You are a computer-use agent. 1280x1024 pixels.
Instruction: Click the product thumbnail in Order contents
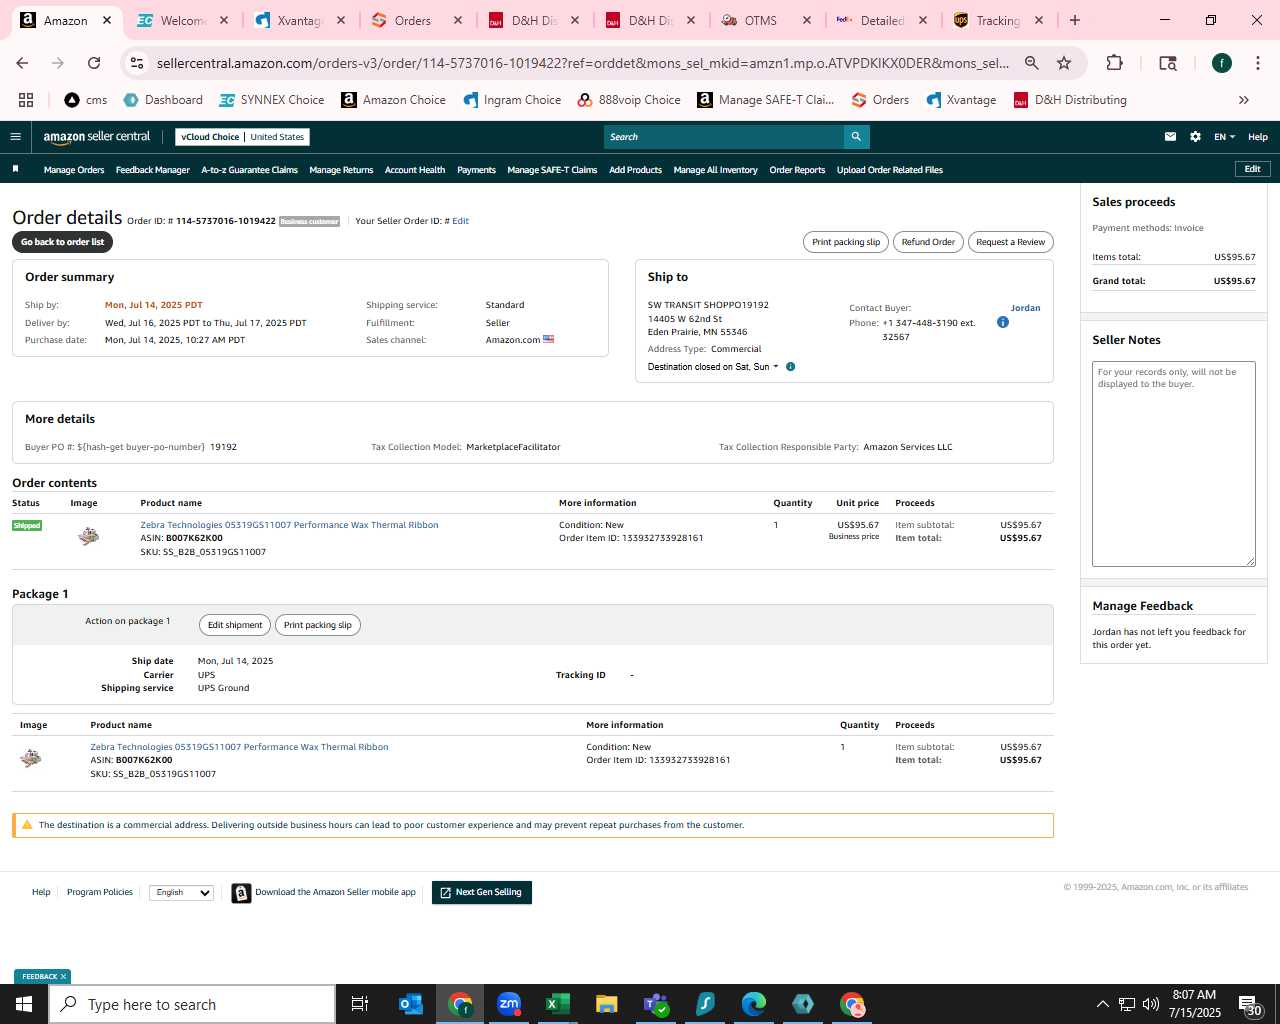(88, 537)
